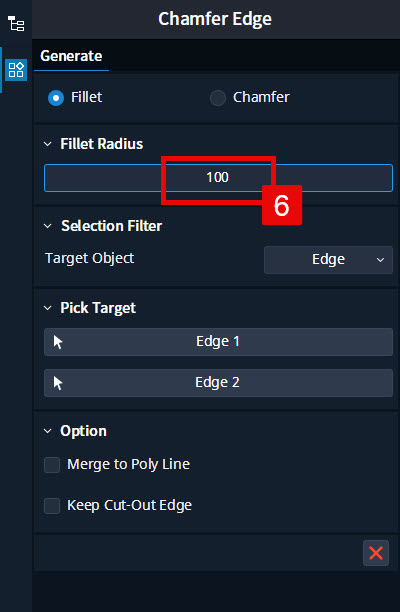The height and width of the screenshot is (612, 400).
Task: Click the cursor pick icon for Edge 1
Action: (58, 342)
